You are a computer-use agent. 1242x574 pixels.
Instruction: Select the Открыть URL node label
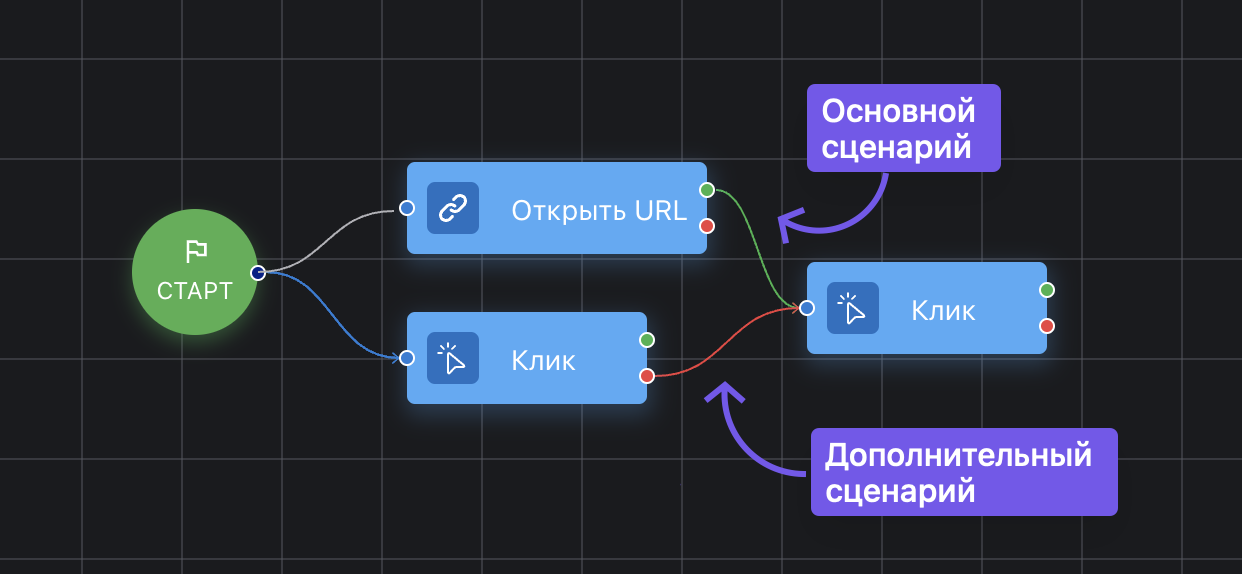point(598,210)
